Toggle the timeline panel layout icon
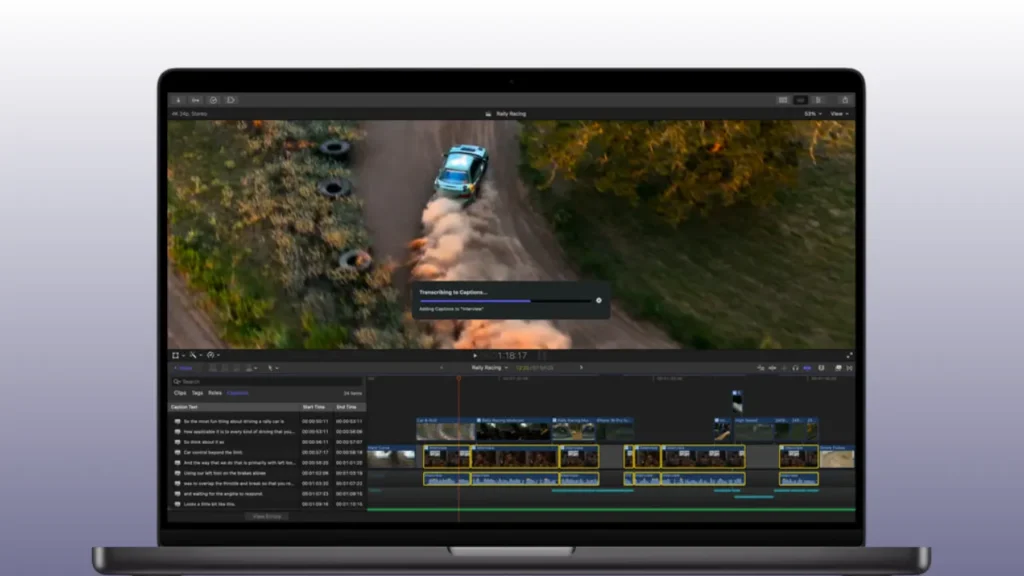The image size is (1024, 576). click(x=800, y=100)
